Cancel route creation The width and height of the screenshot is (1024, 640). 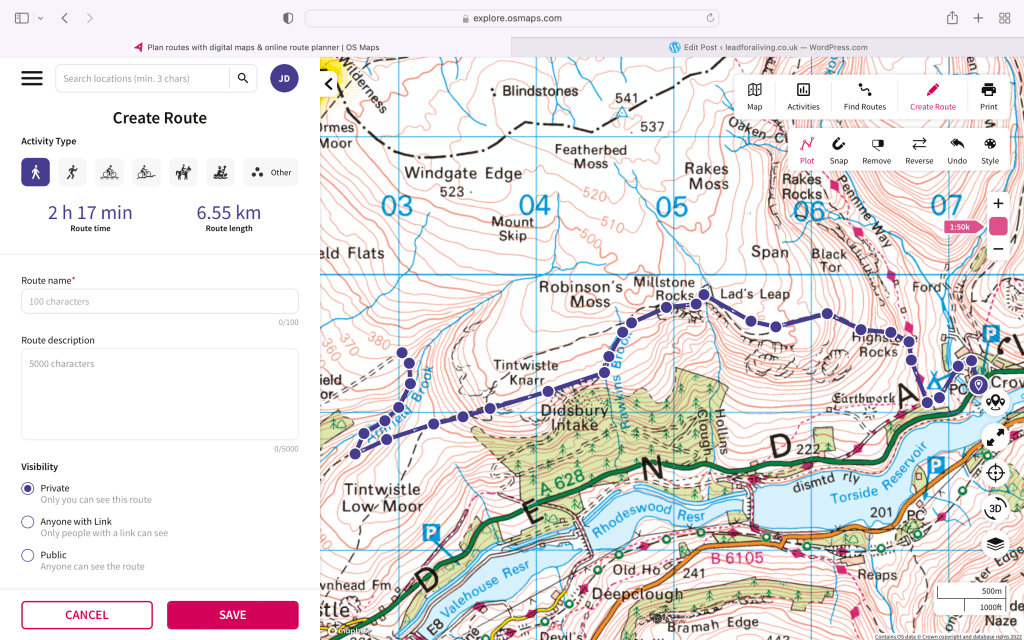(x=87, y=615)
